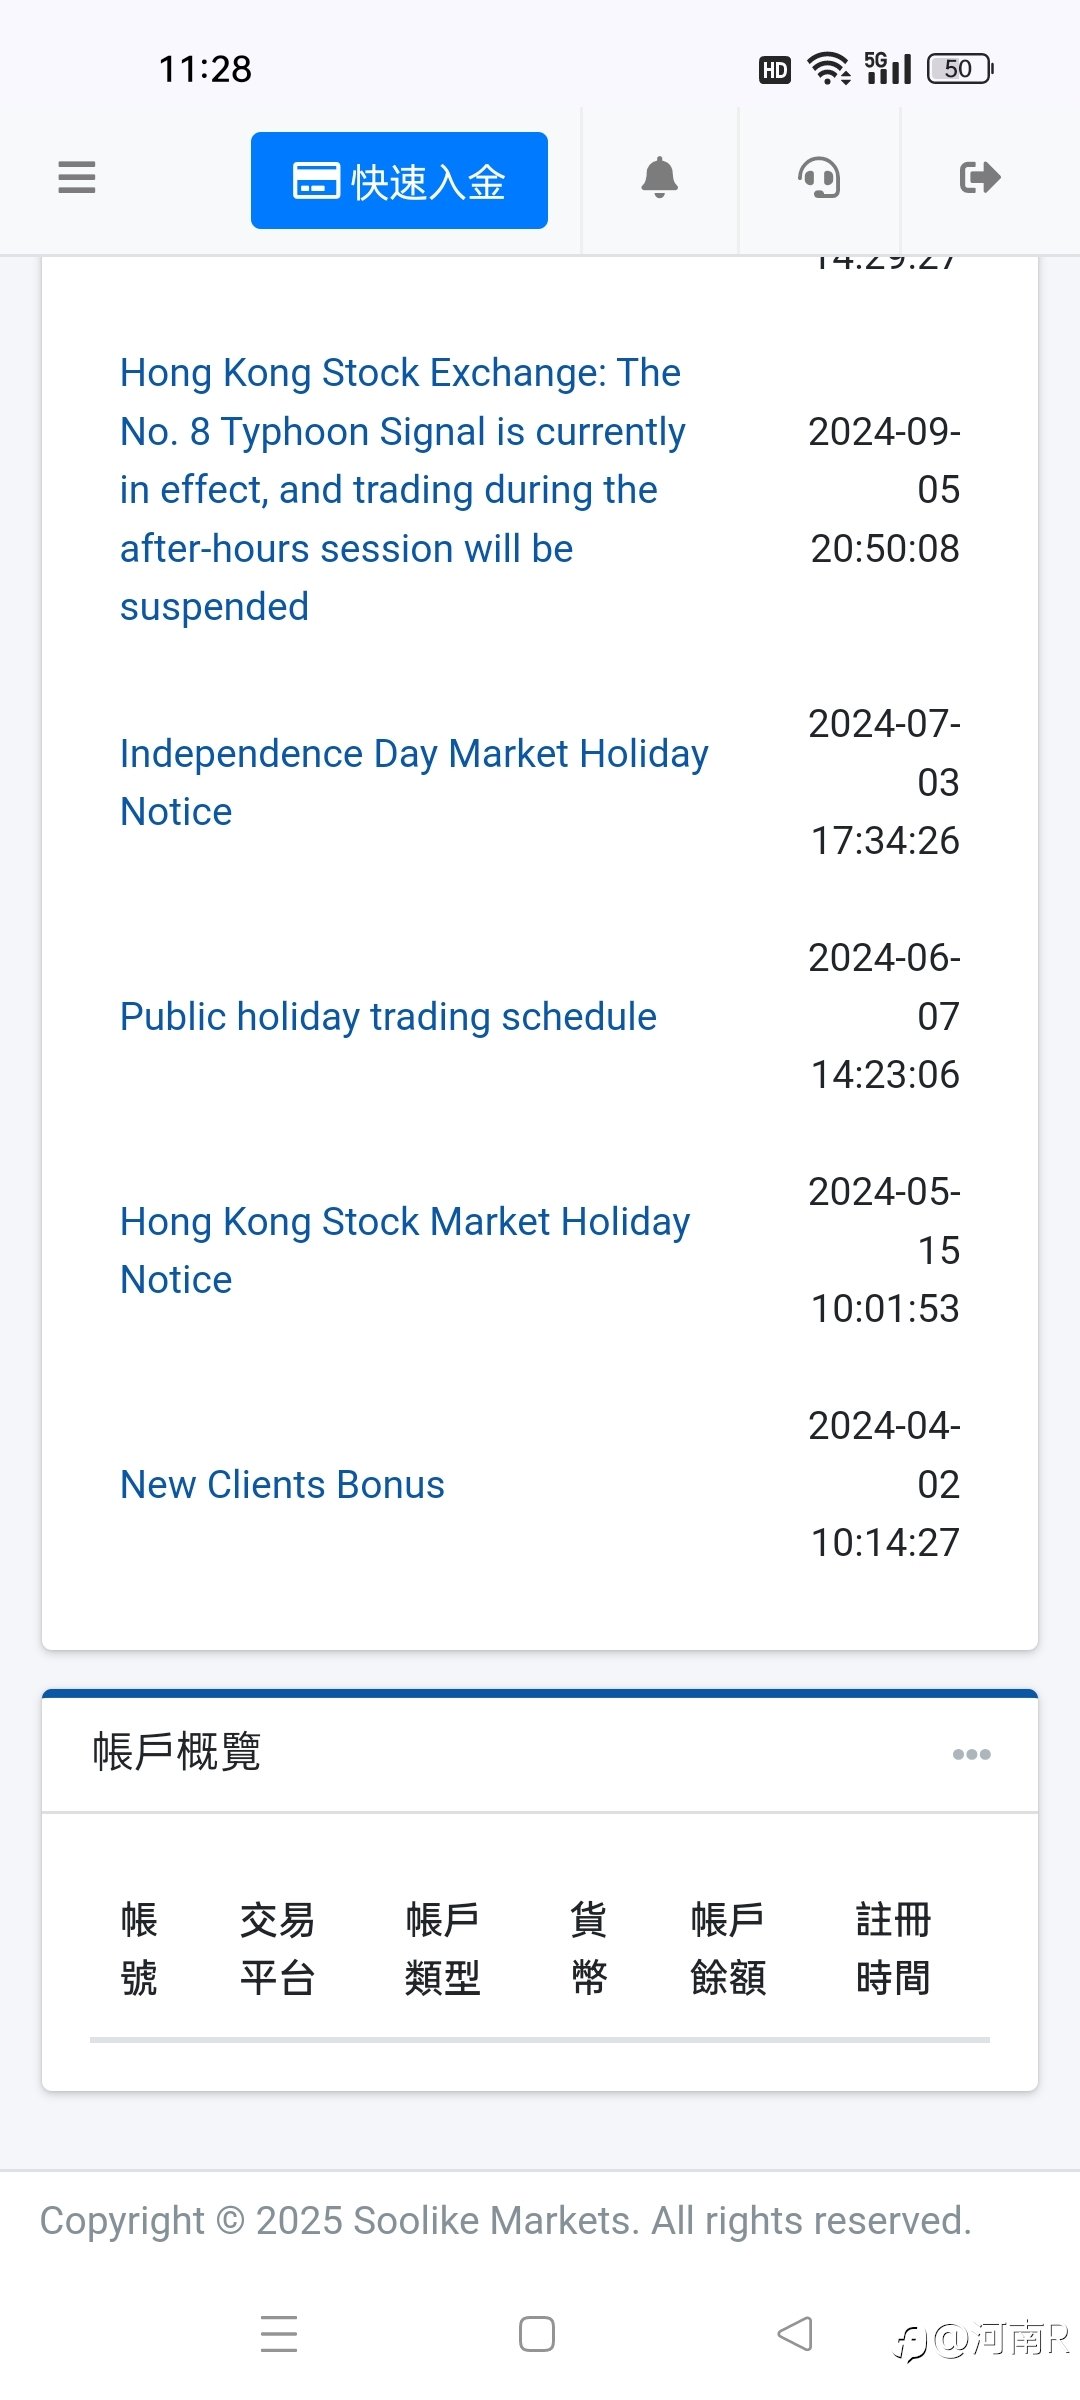Sort by 交易平台 column header
The width and height of the screenshot is (1080, 2400).
(277, 1948)
